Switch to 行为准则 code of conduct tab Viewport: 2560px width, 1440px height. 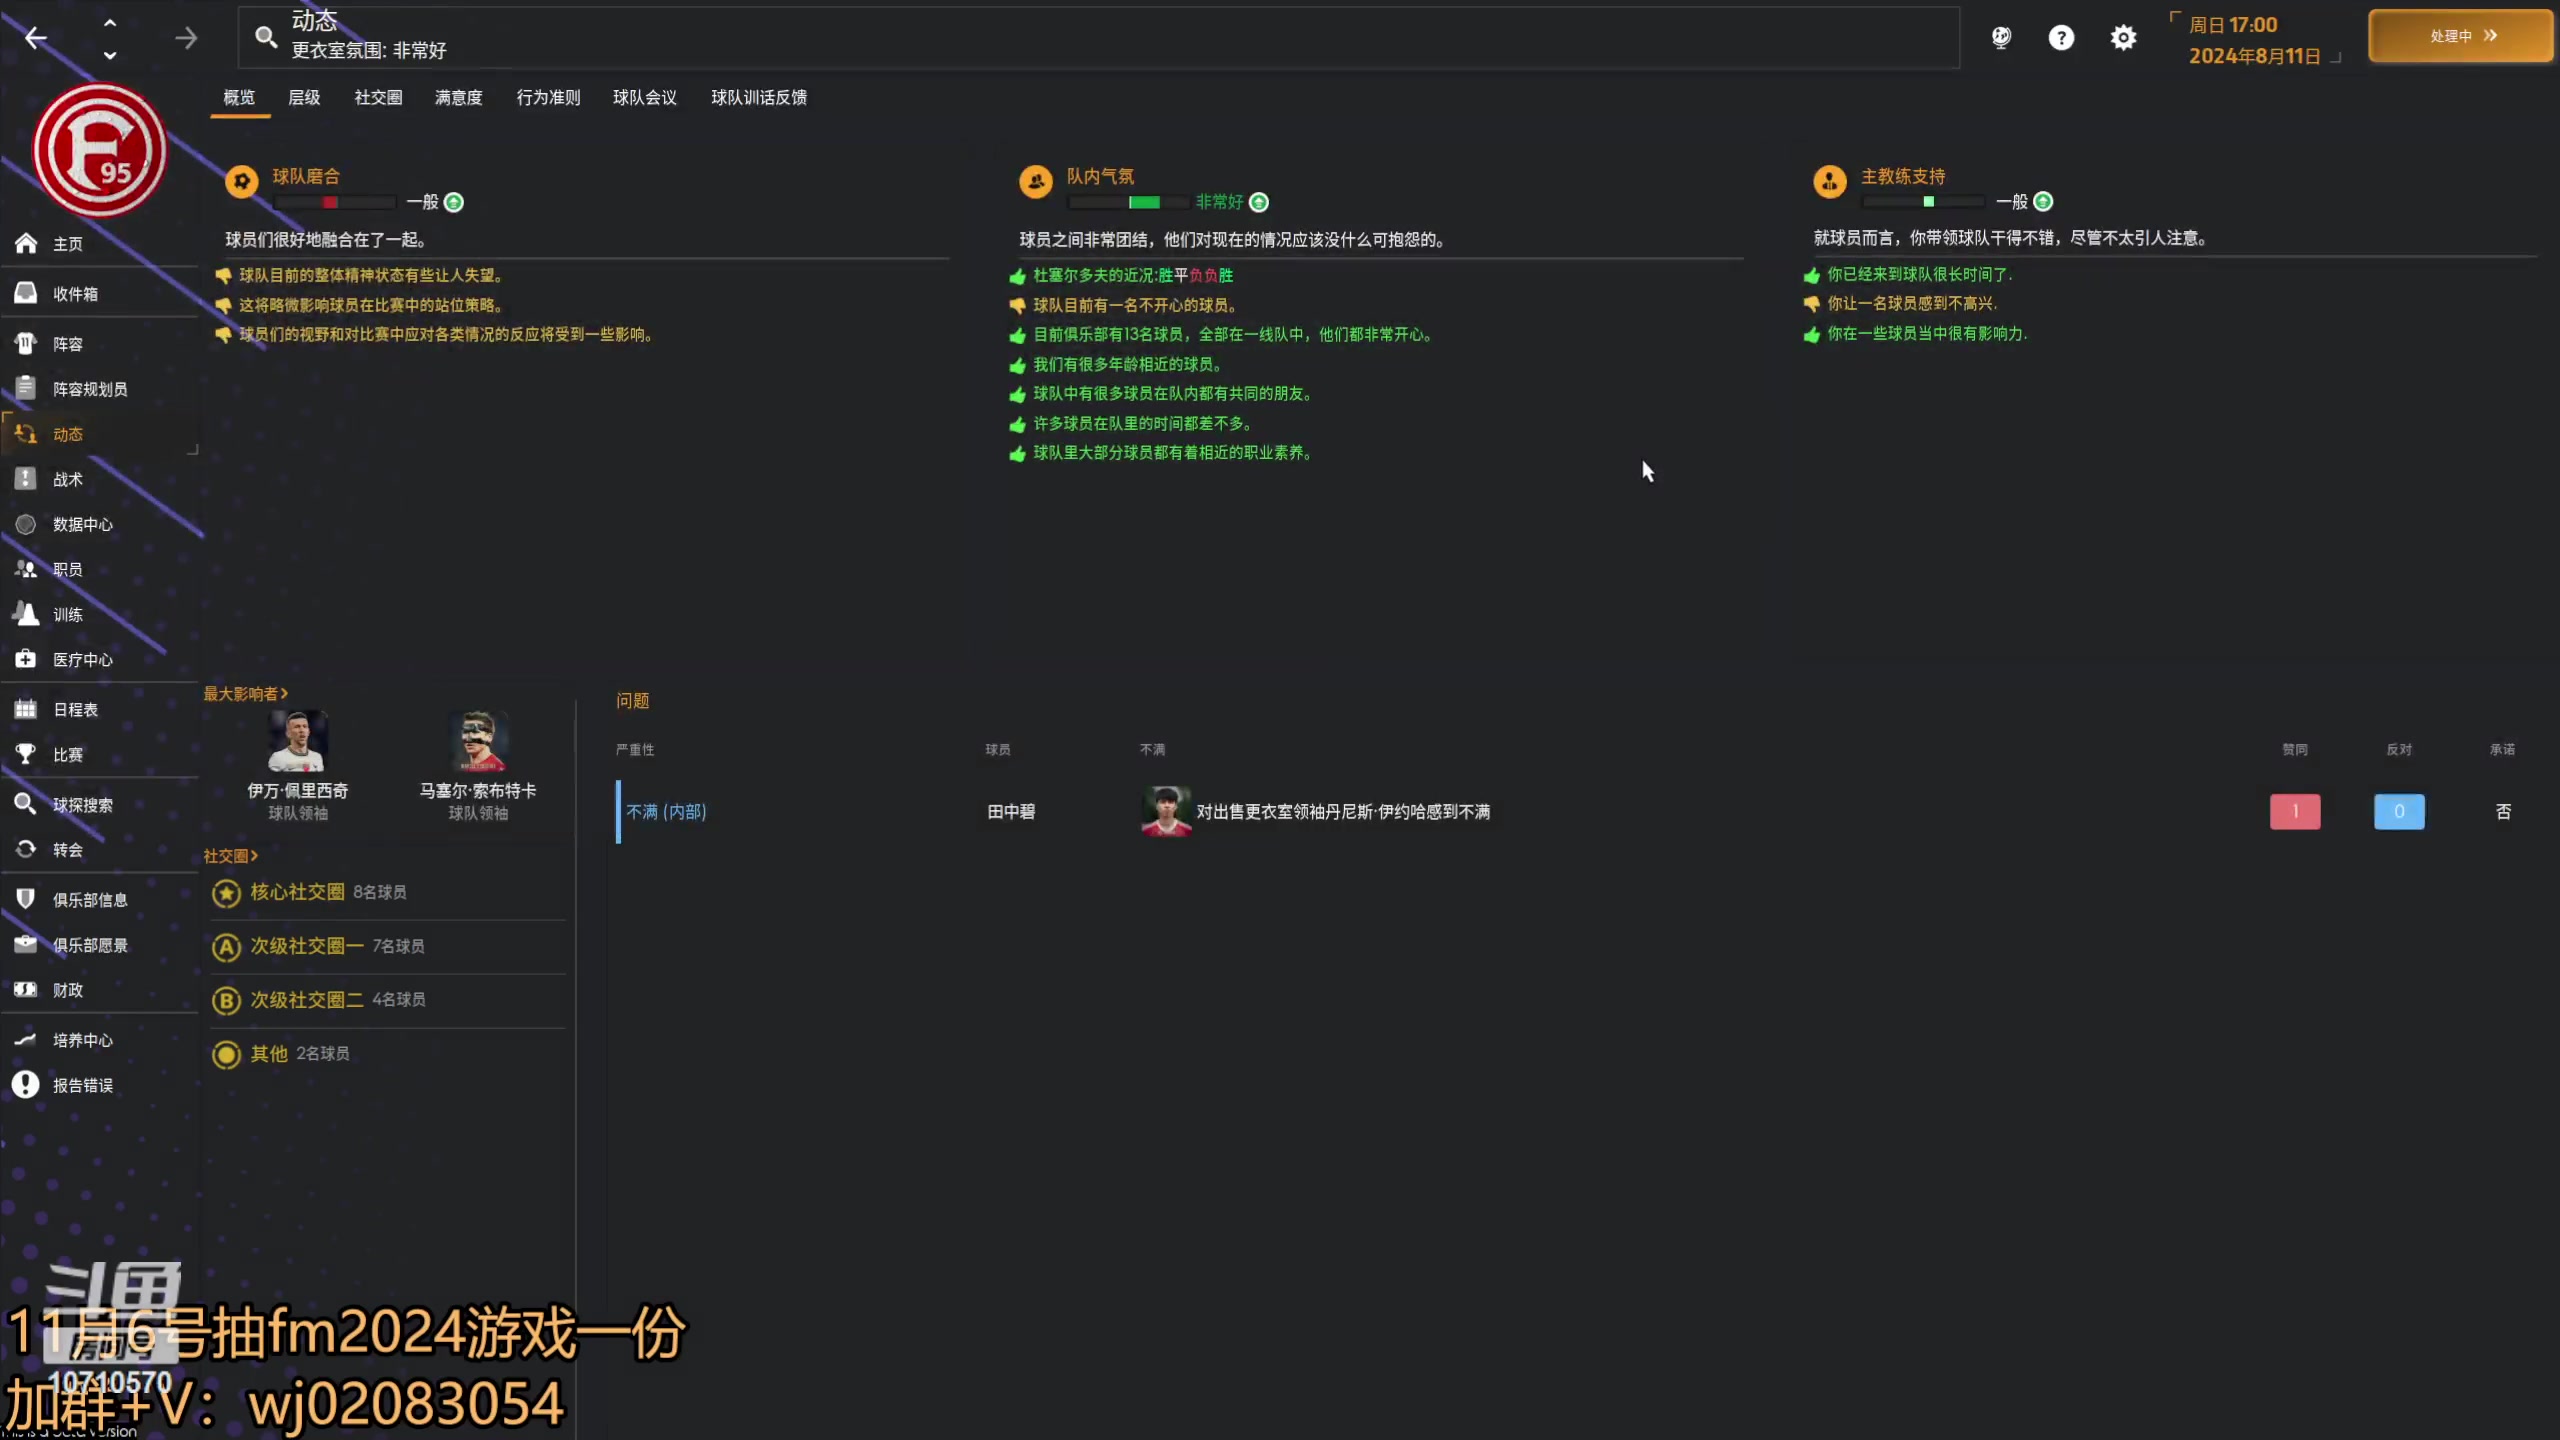[x=548, y=97]
